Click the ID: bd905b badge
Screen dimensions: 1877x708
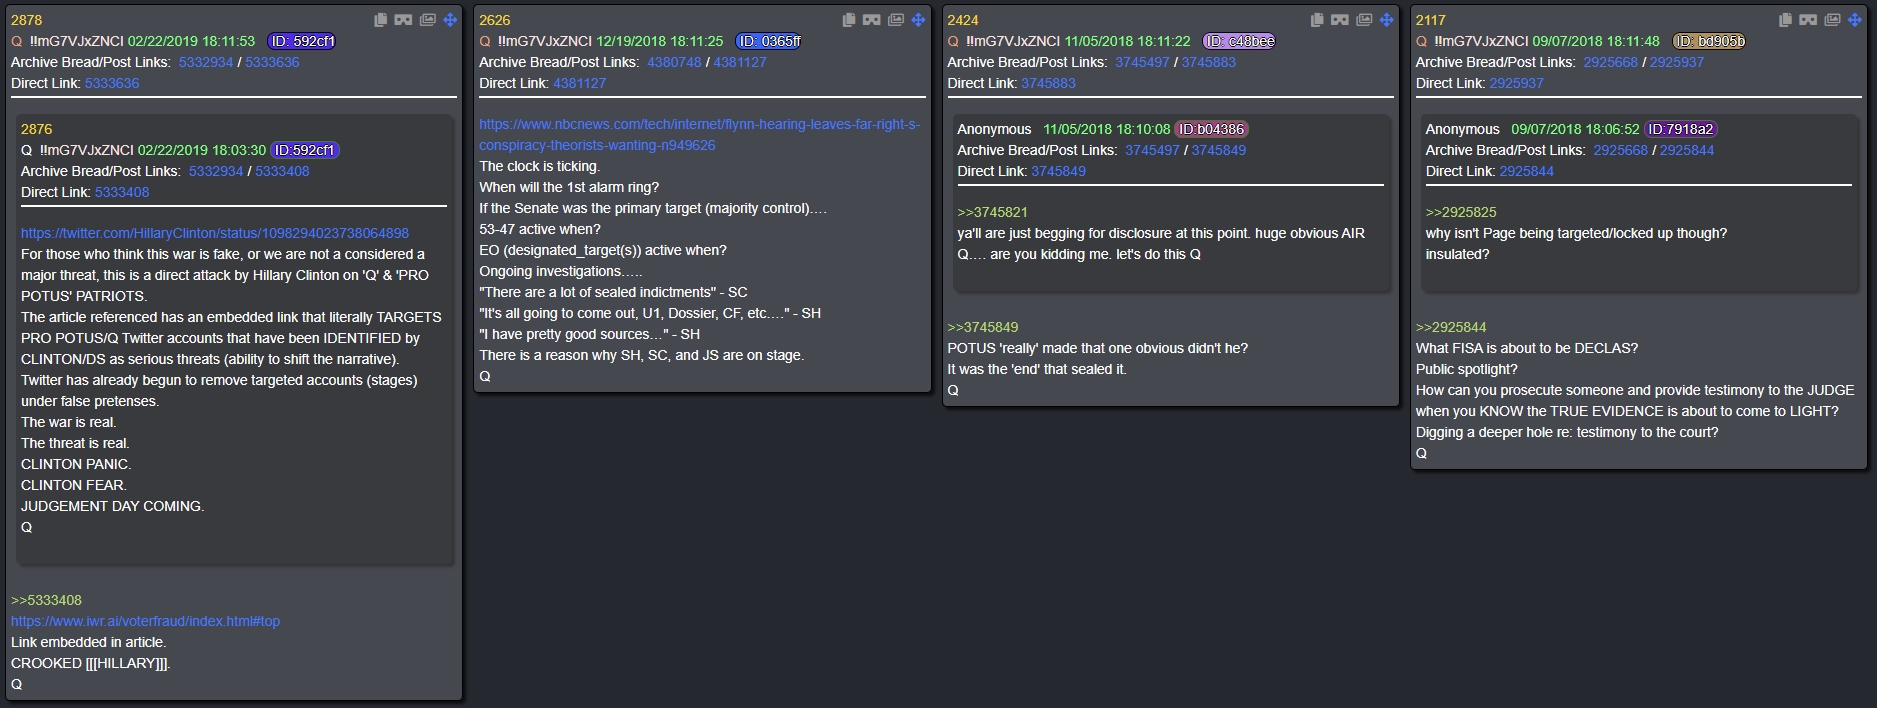[x=1709, y=41]
